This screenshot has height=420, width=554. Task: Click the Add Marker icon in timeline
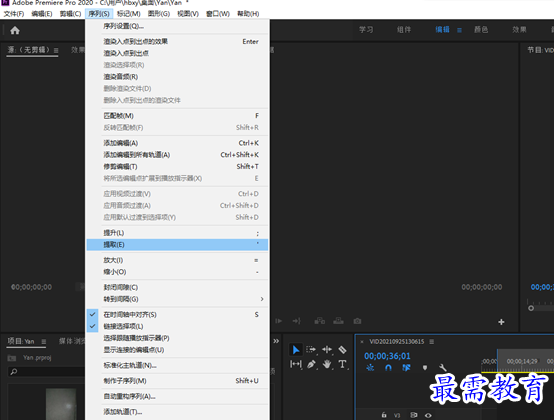425,368
